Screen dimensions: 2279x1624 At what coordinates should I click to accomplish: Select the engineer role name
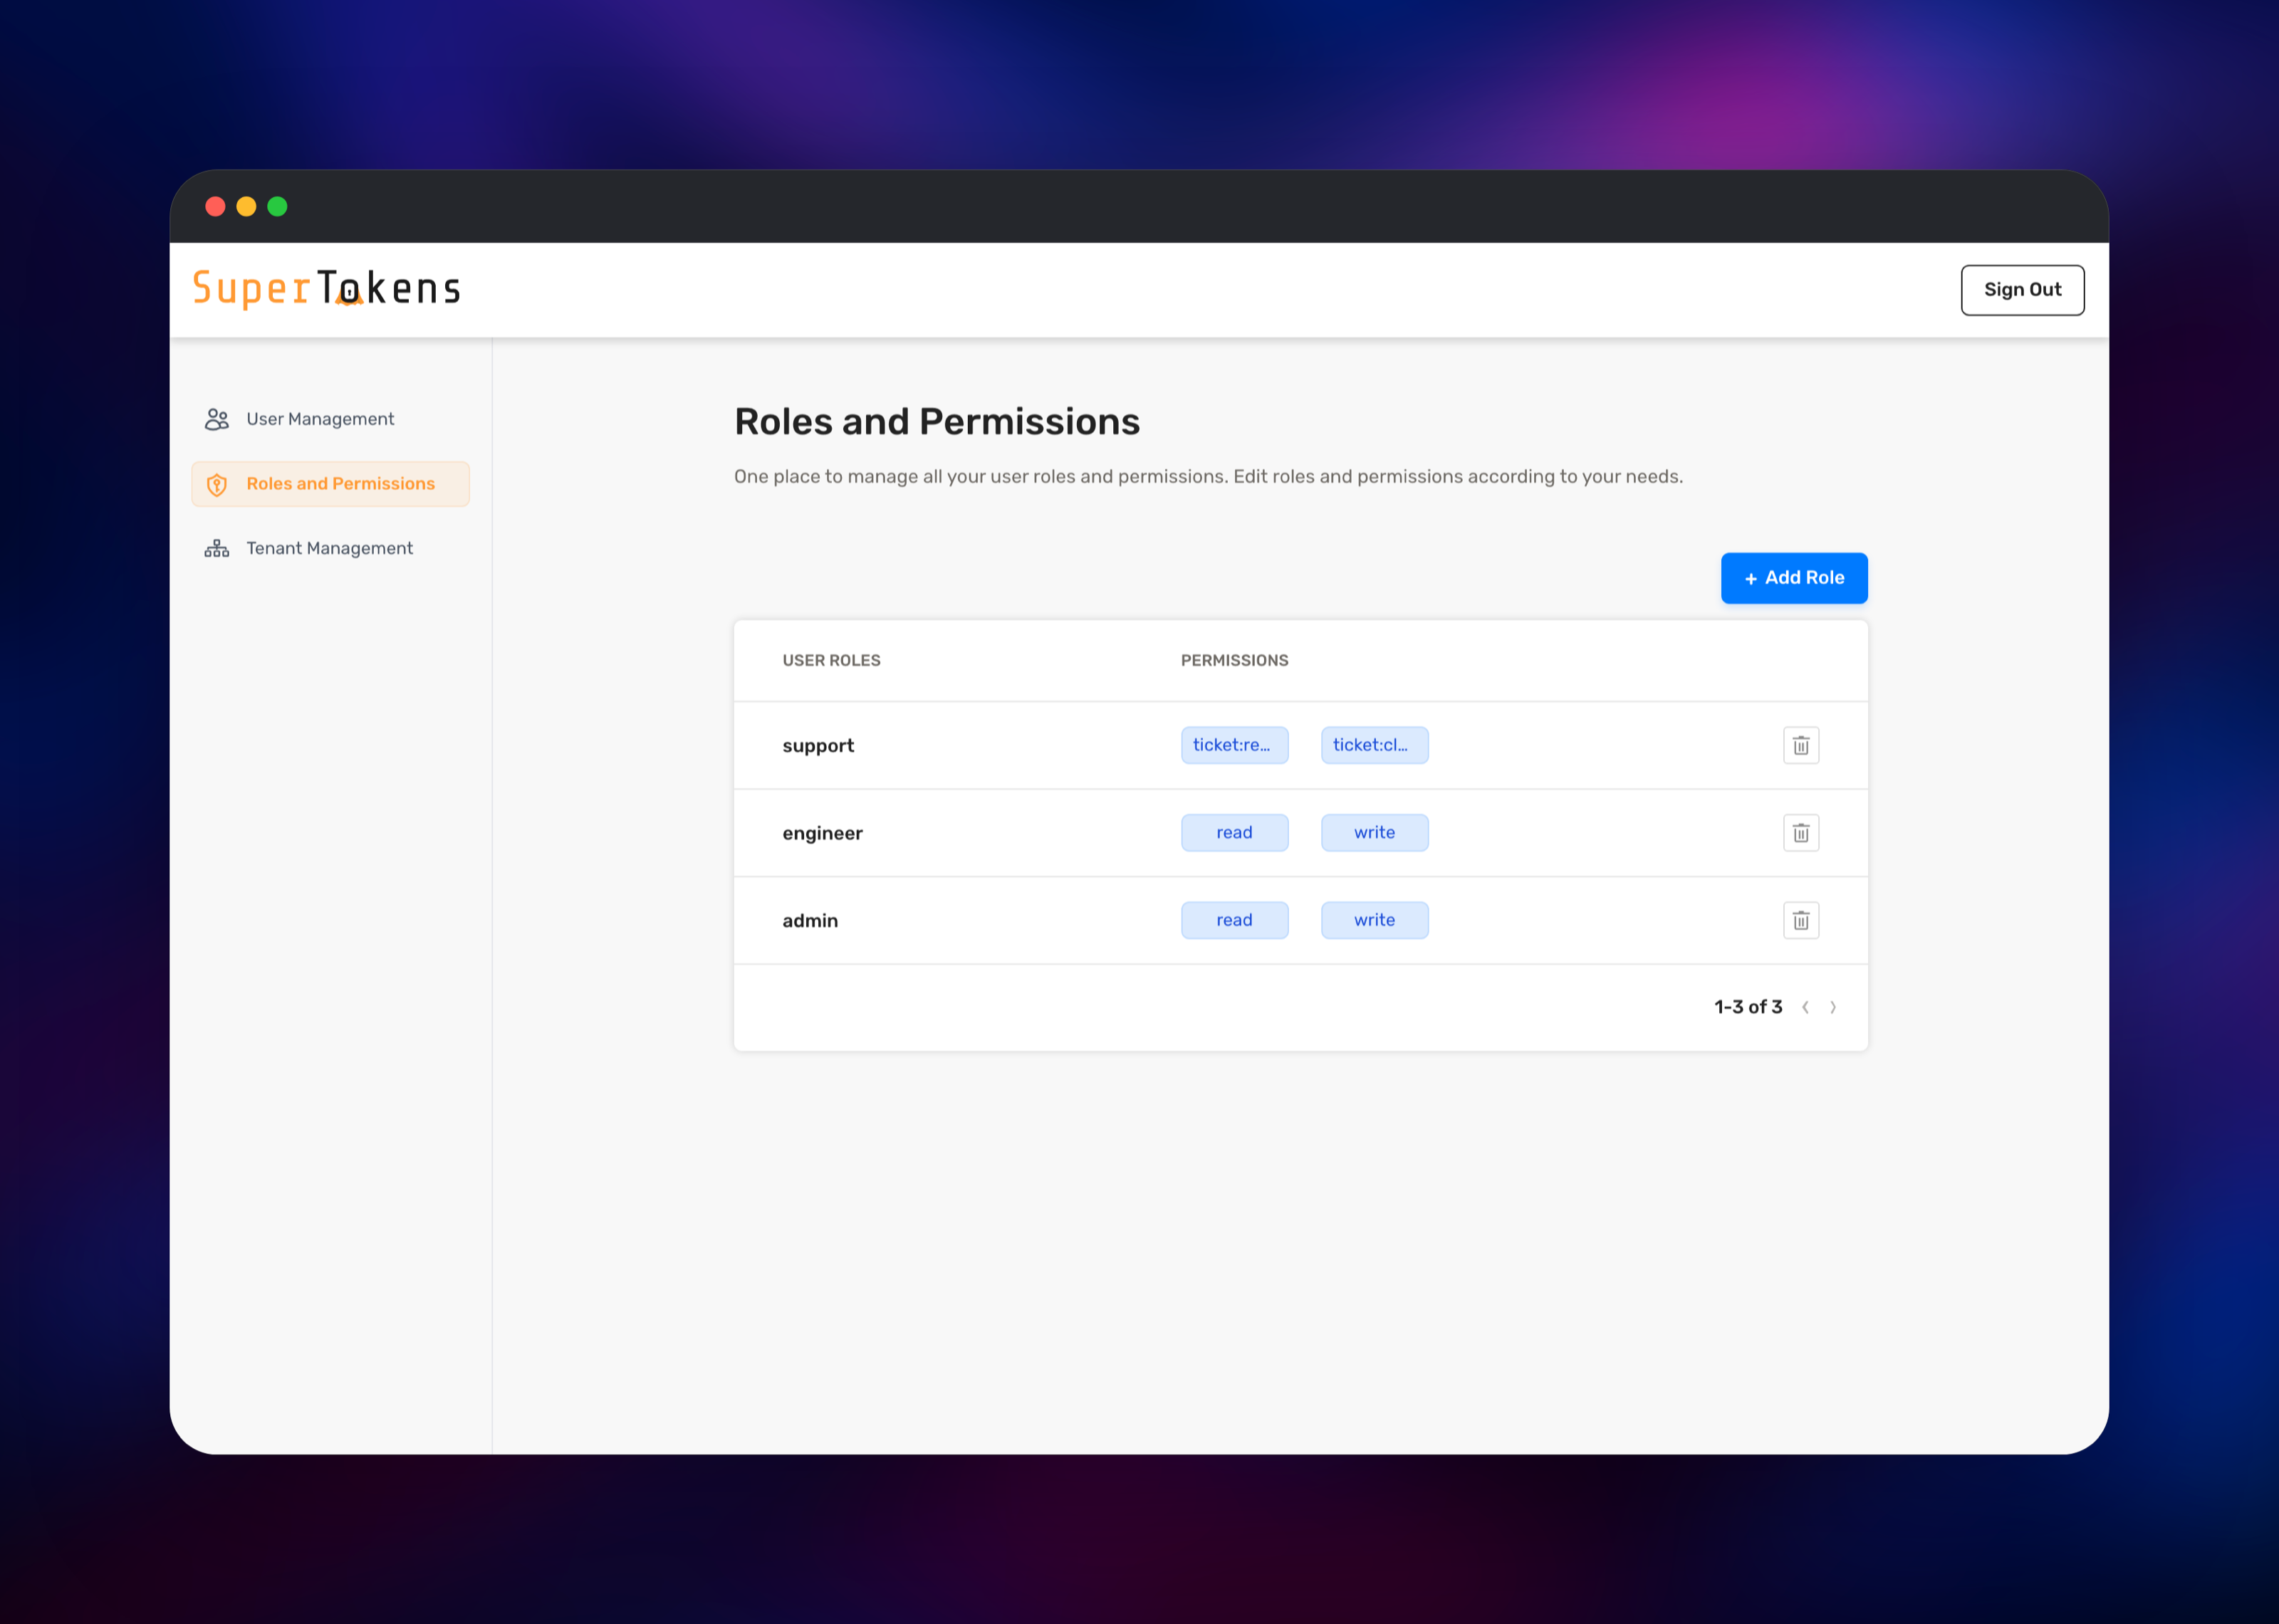tap(822, 833)
